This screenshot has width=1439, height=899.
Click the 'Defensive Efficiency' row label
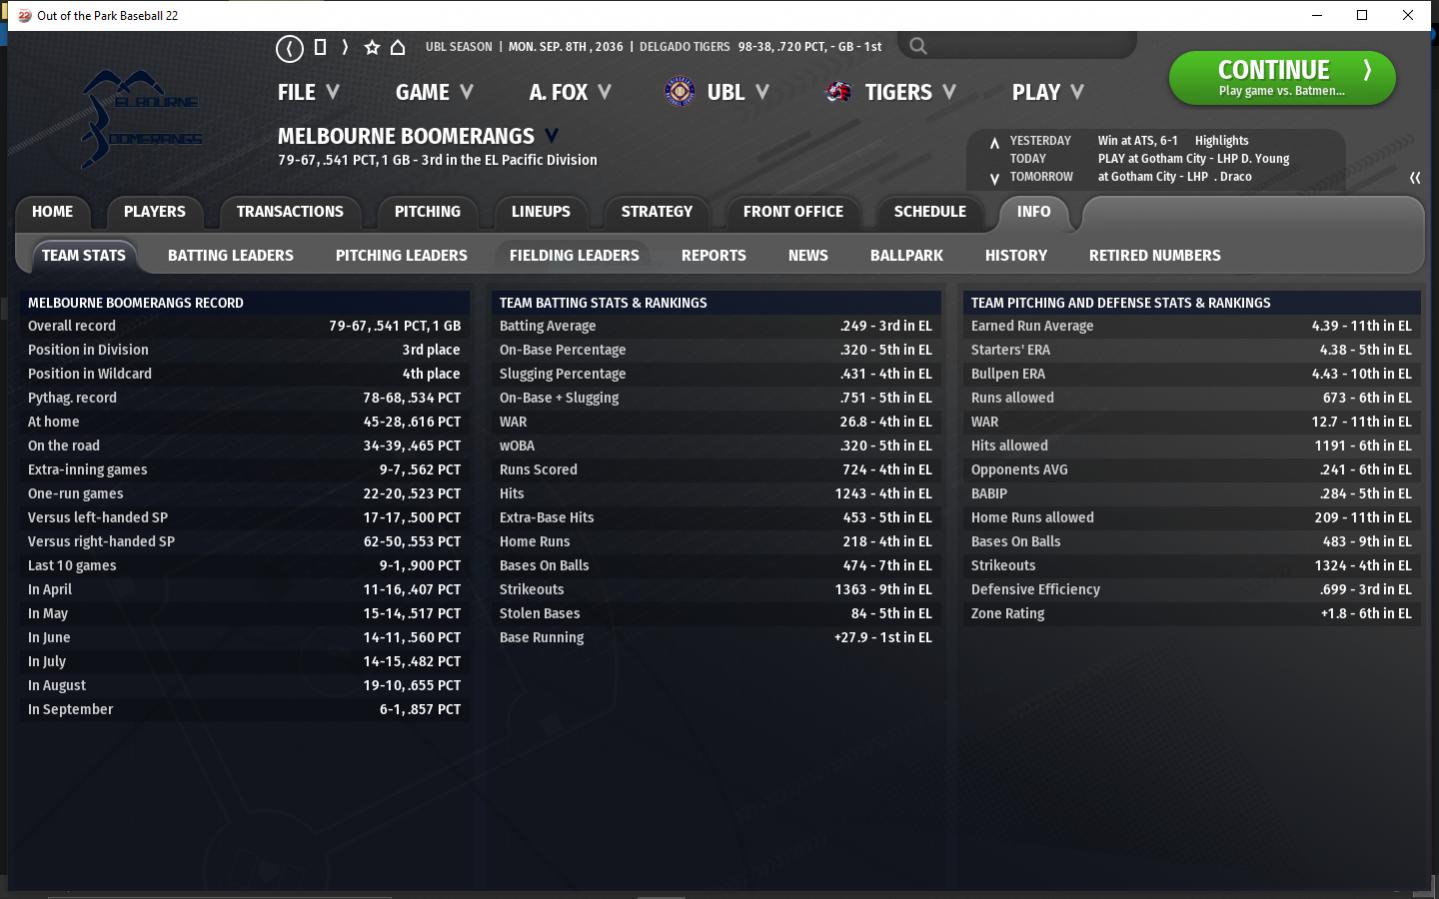coord(1036,590)
